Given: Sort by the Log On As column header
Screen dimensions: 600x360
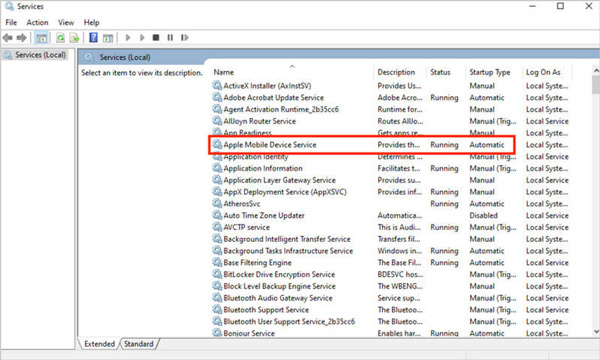Looking at the screenshot, I should [x=546, y=72].
